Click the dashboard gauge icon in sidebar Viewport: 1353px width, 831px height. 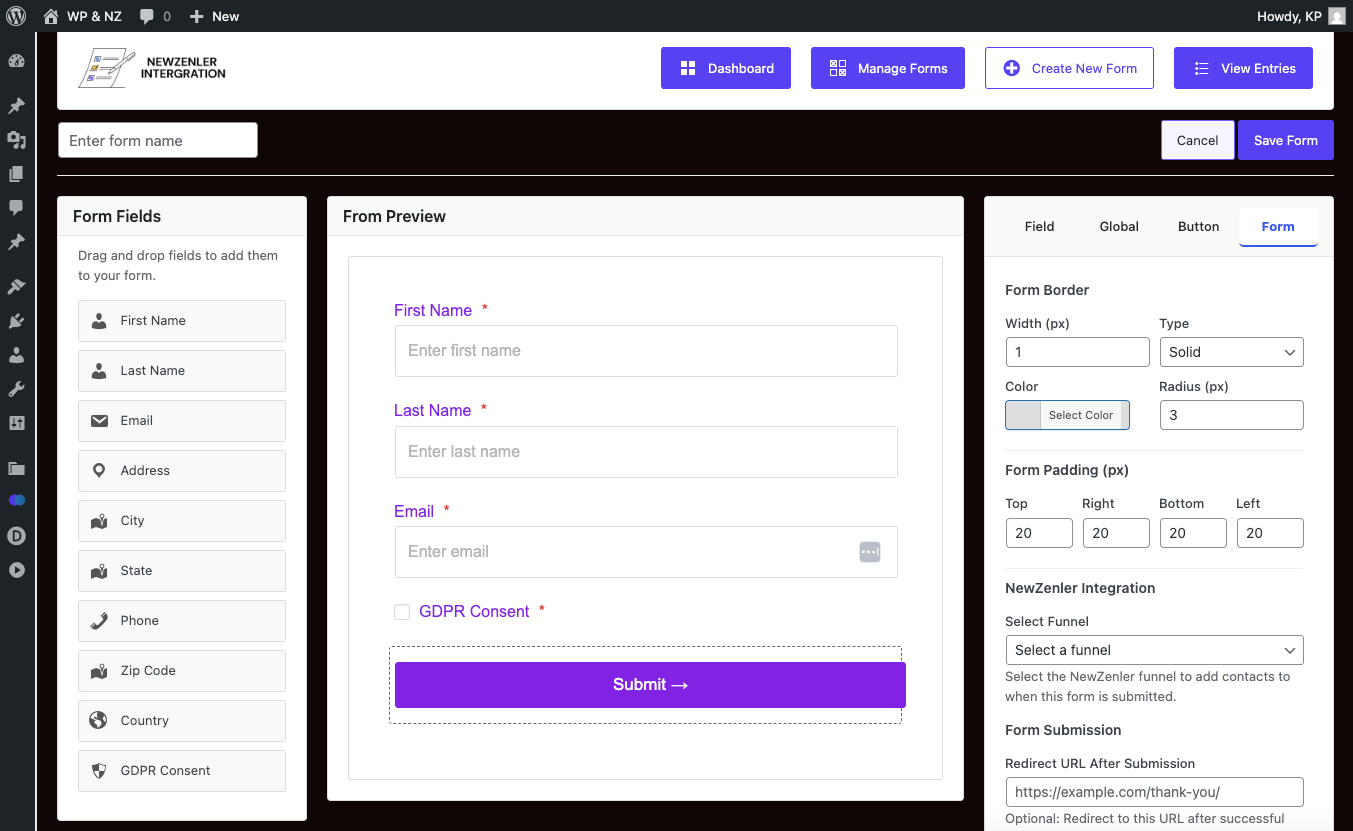coord(16,61)
